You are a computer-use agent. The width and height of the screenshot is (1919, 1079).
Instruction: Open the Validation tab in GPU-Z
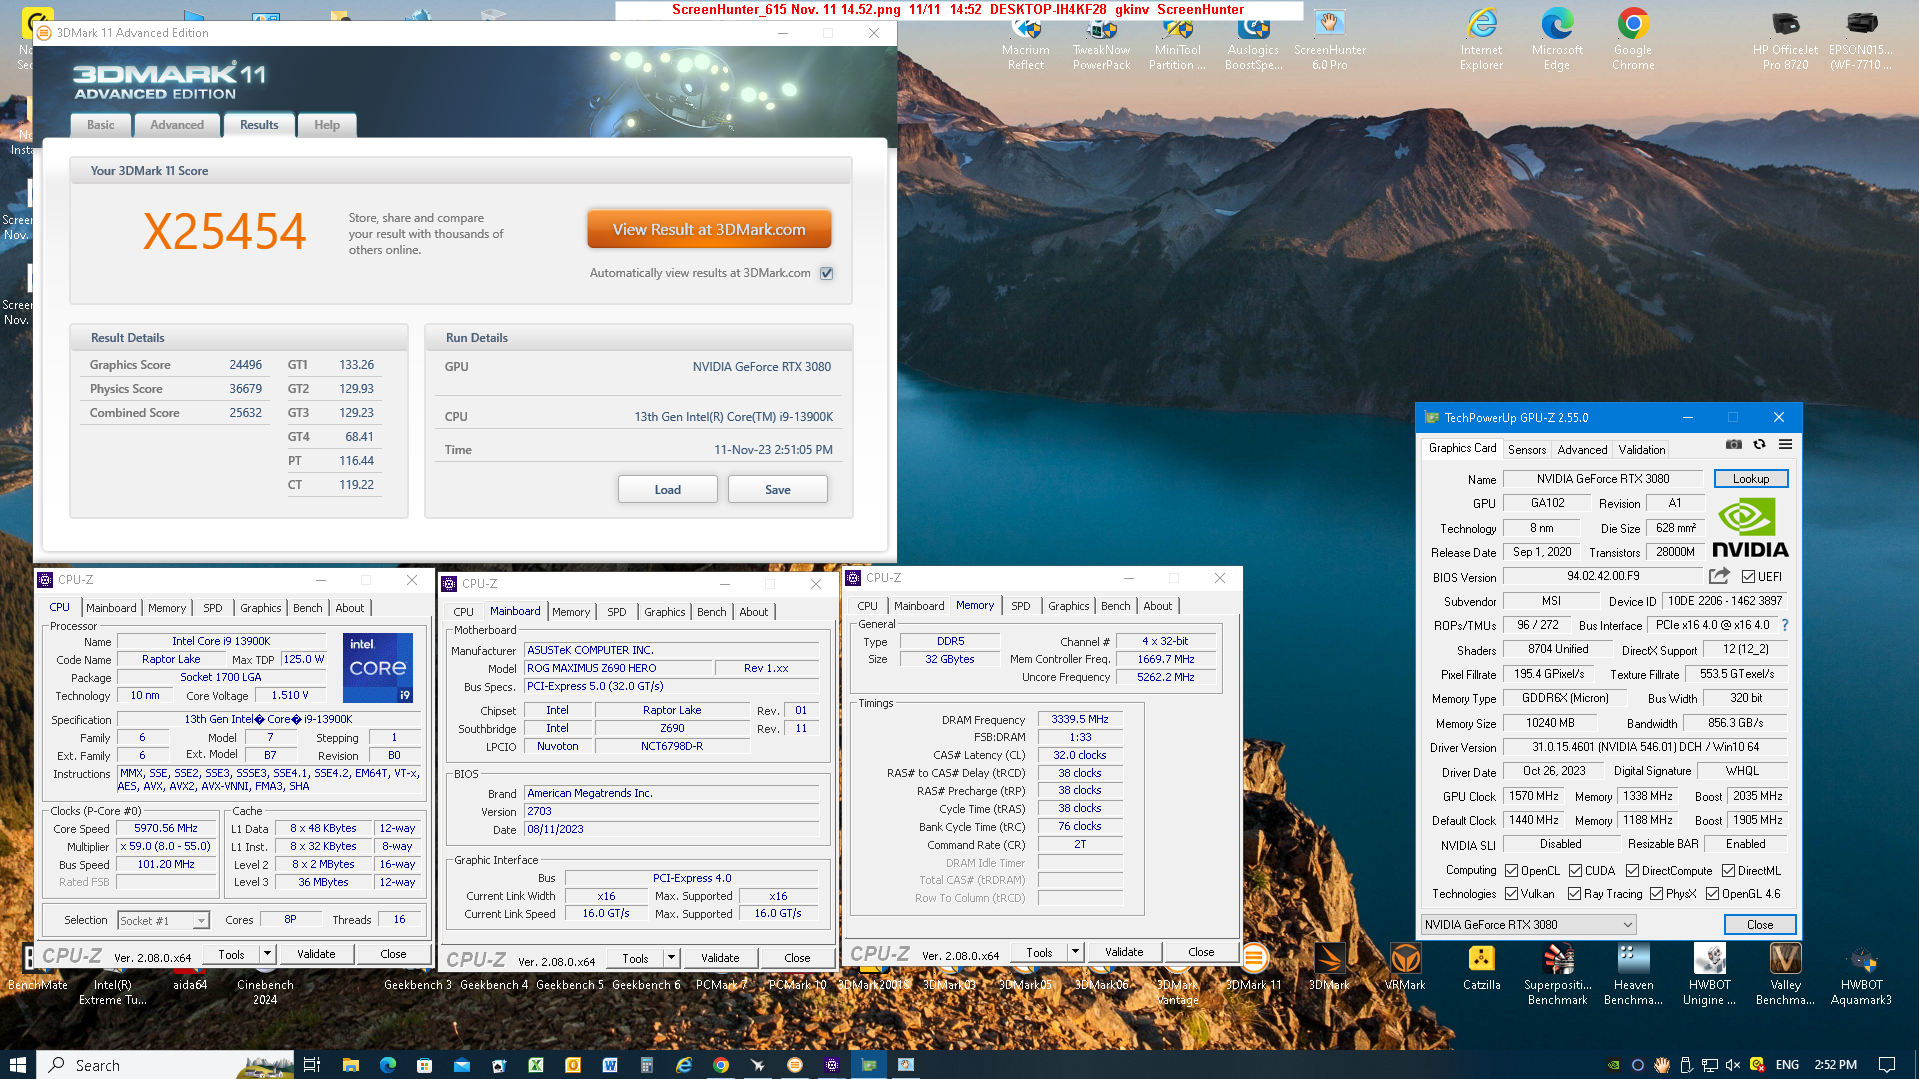[1642, 449]
